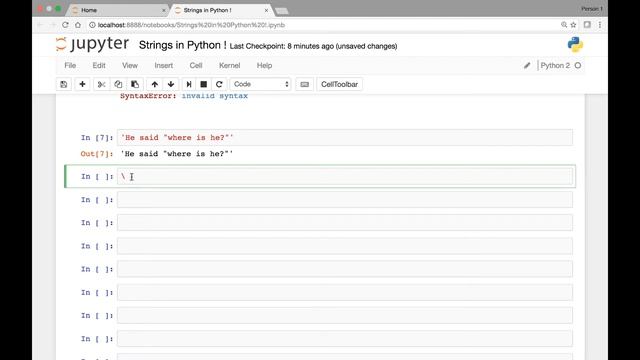Click into input cell In [7]

[x=344, y=138]
